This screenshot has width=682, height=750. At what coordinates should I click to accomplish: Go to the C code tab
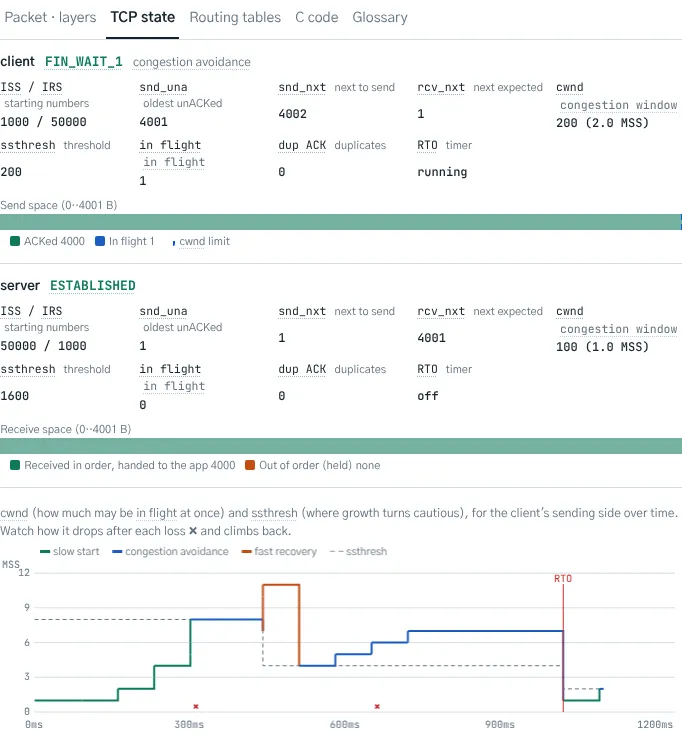316,17
